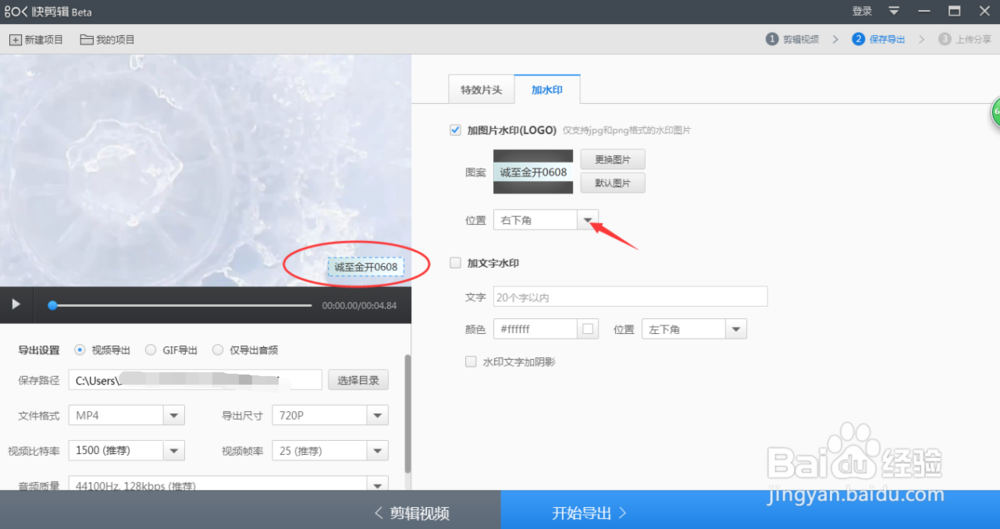The height and width of the screenshot is (529, 1000).
Task: Select the 加水印 tab
Action: 547,89
